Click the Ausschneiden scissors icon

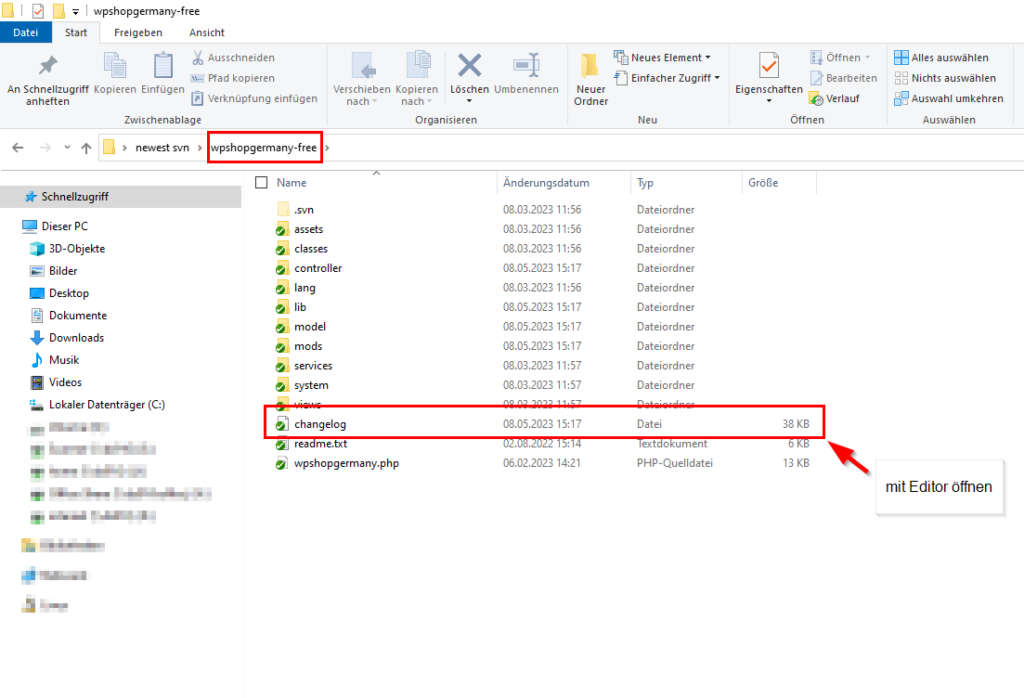pyautogui.click(x=198, y=57)
